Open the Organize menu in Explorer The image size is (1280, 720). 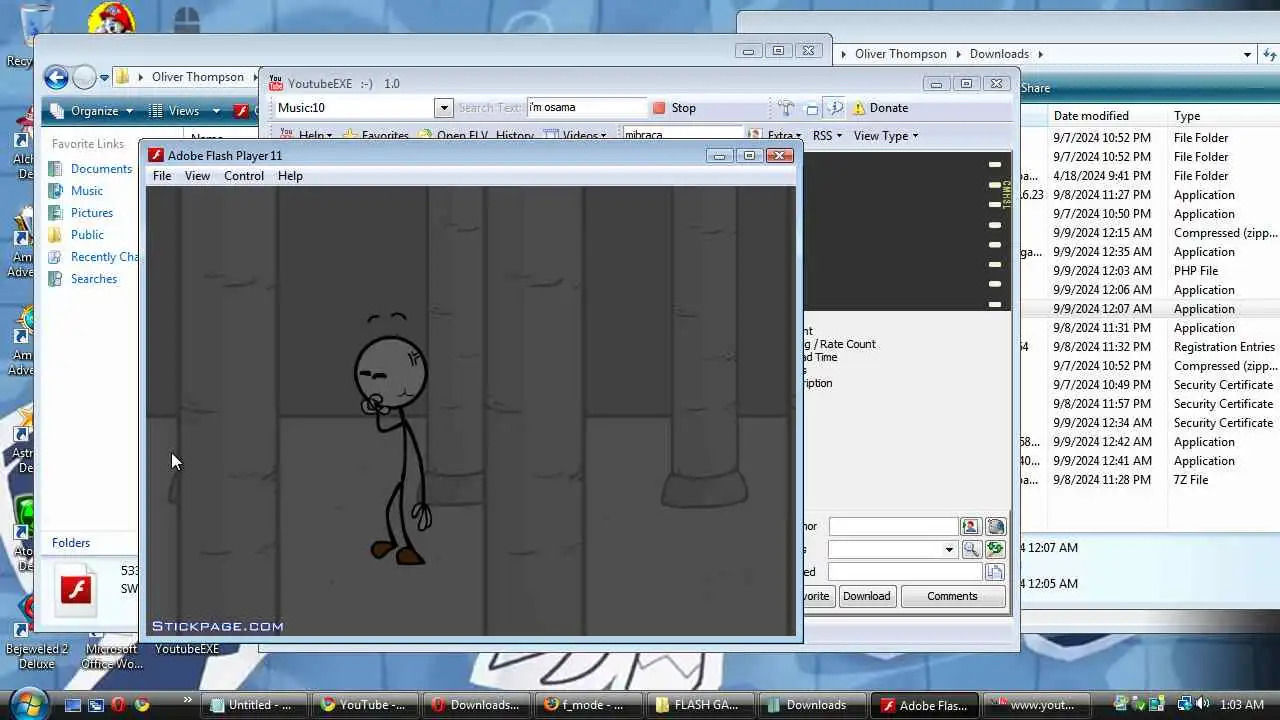(x=91, y=111)
